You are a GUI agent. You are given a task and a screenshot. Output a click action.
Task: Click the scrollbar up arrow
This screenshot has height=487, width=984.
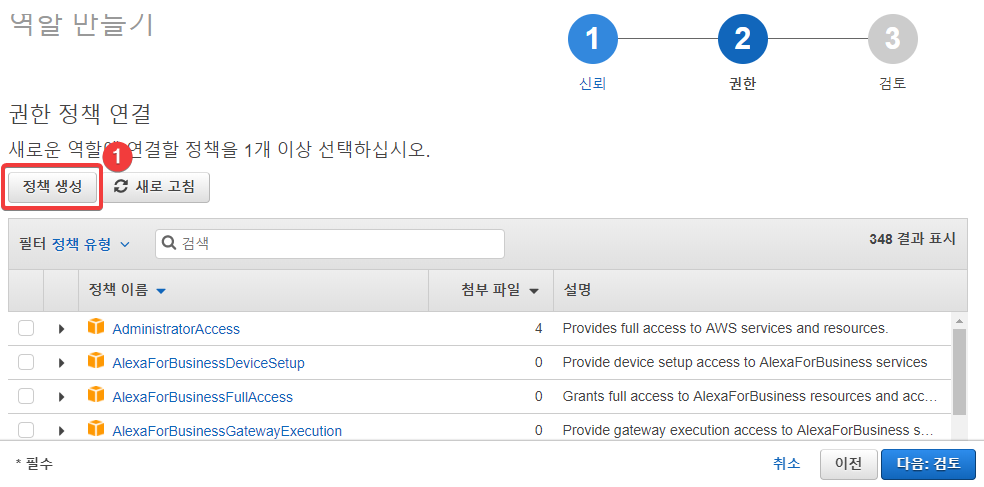[x=959, y=321]
